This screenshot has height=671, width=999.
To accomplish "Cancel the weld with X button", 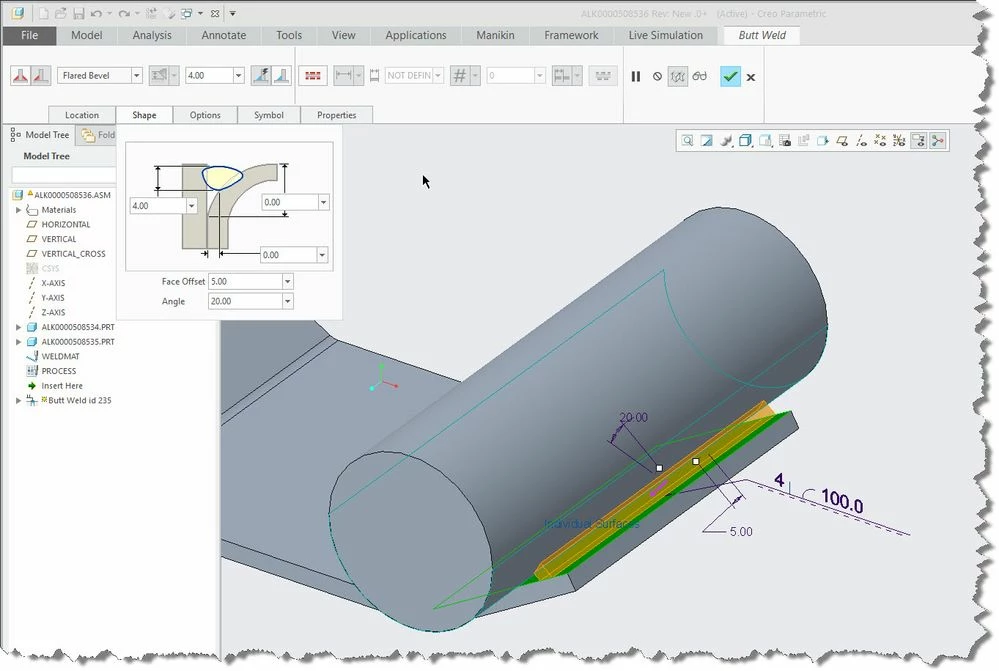I will click(x=751, y=77).
